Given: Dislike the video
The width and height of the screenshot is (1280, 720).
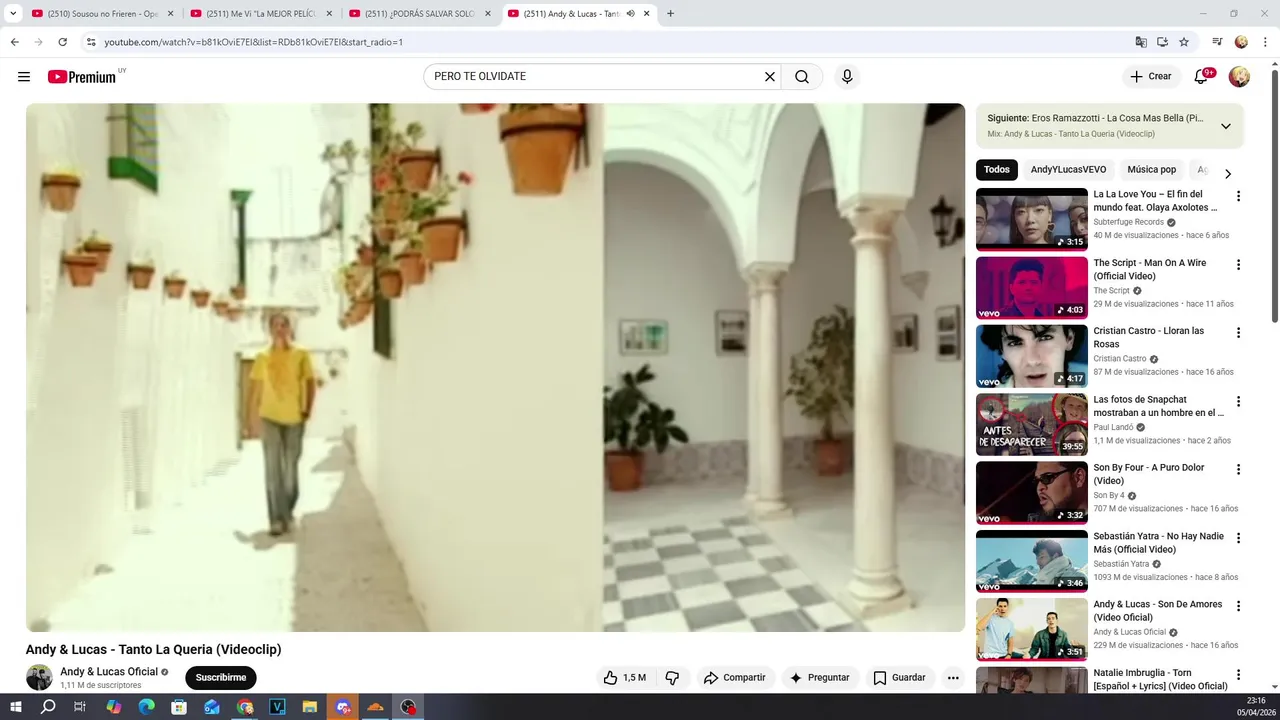Looking at the screenshot, I should 672,678.
